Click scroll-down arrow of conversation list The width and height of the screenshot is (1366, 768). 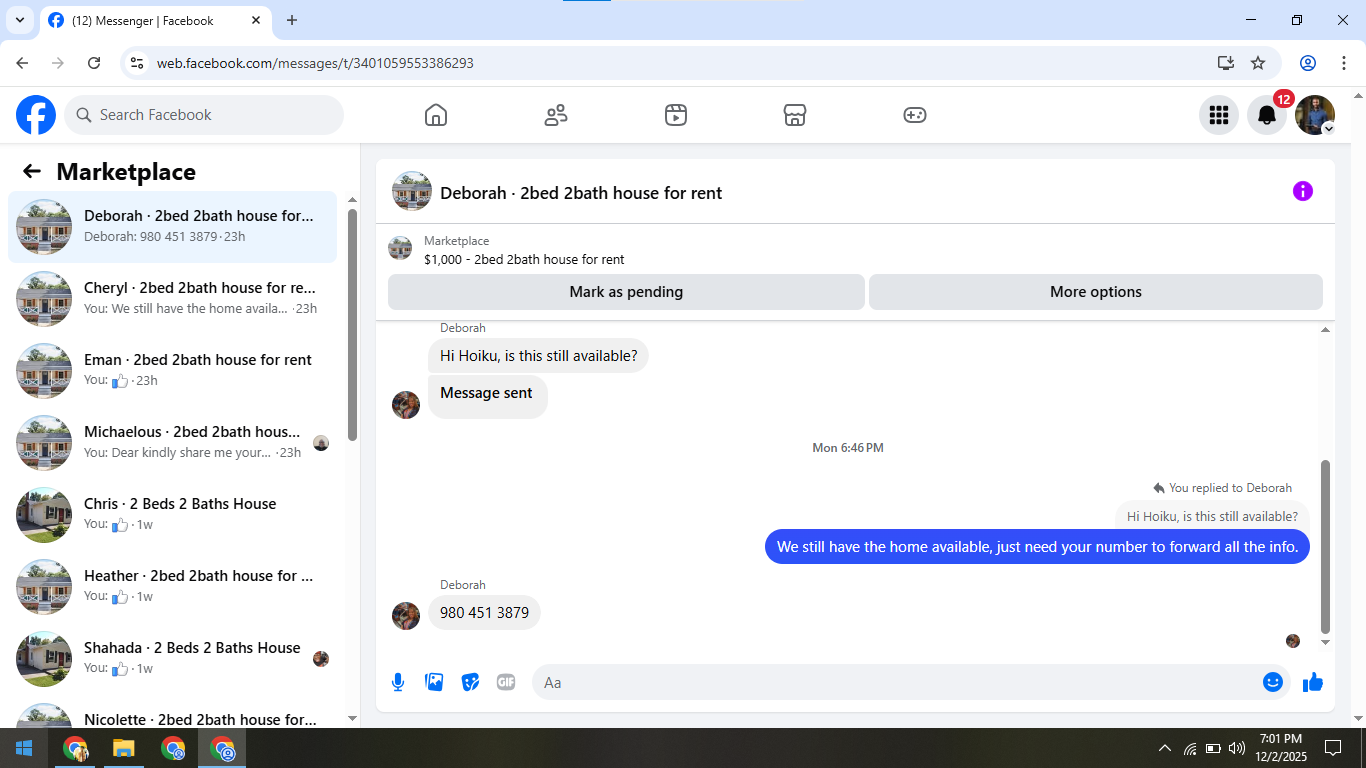tap(352, 718)
